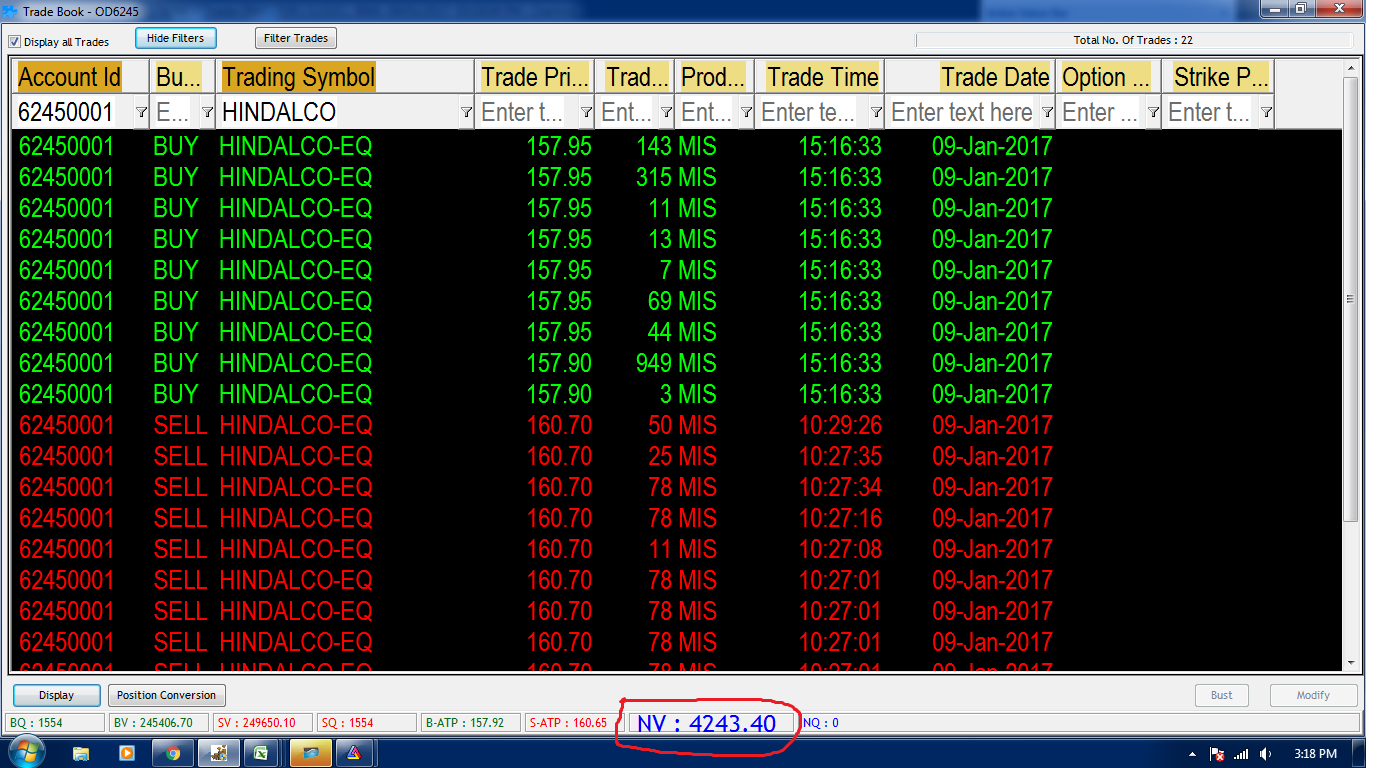This screenshot has width=1380, height=768.
Task: Click the Filter Trades button
Action: 296,38
